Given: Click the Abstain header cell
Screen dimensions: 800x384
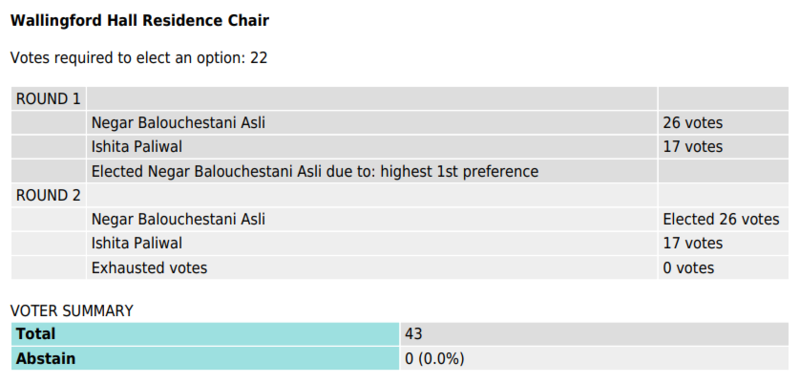Looking at the screenshot, I should (205, 359).
